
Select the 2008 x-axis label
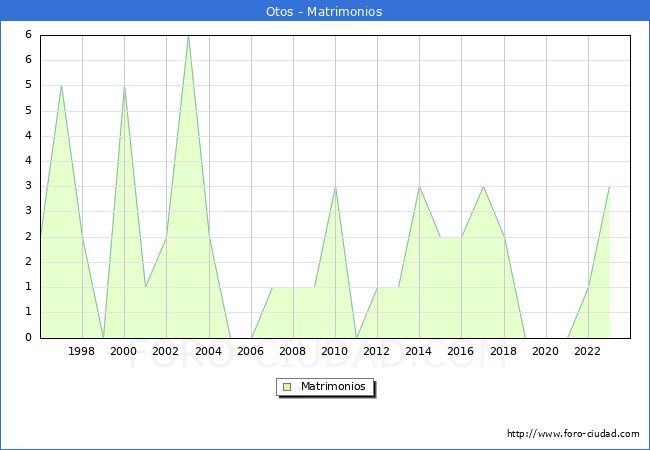[x=292, y=351]
